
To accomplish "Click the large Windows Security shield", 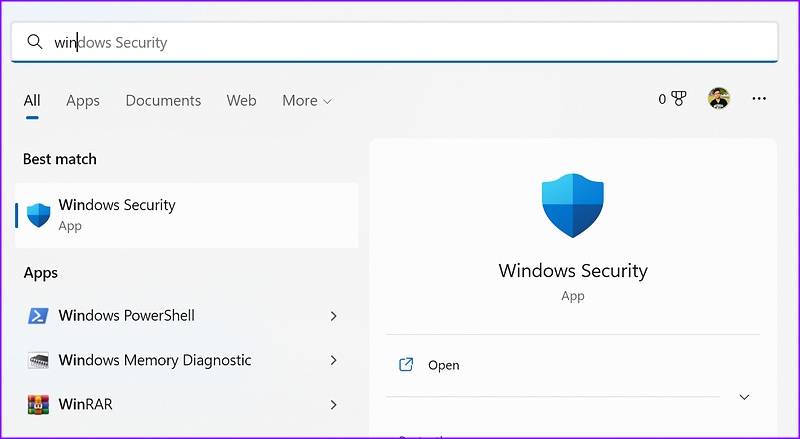I will click(573, 205).
